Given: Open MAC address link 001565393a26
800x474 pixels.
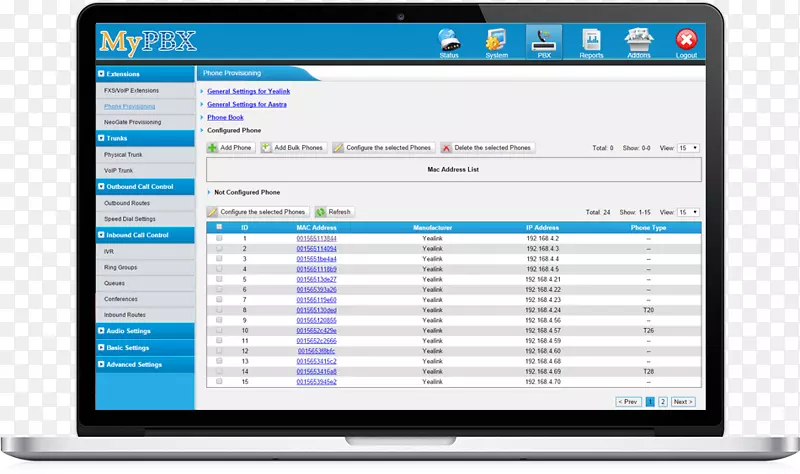Looking at the screenshot, I should [316, 289].
